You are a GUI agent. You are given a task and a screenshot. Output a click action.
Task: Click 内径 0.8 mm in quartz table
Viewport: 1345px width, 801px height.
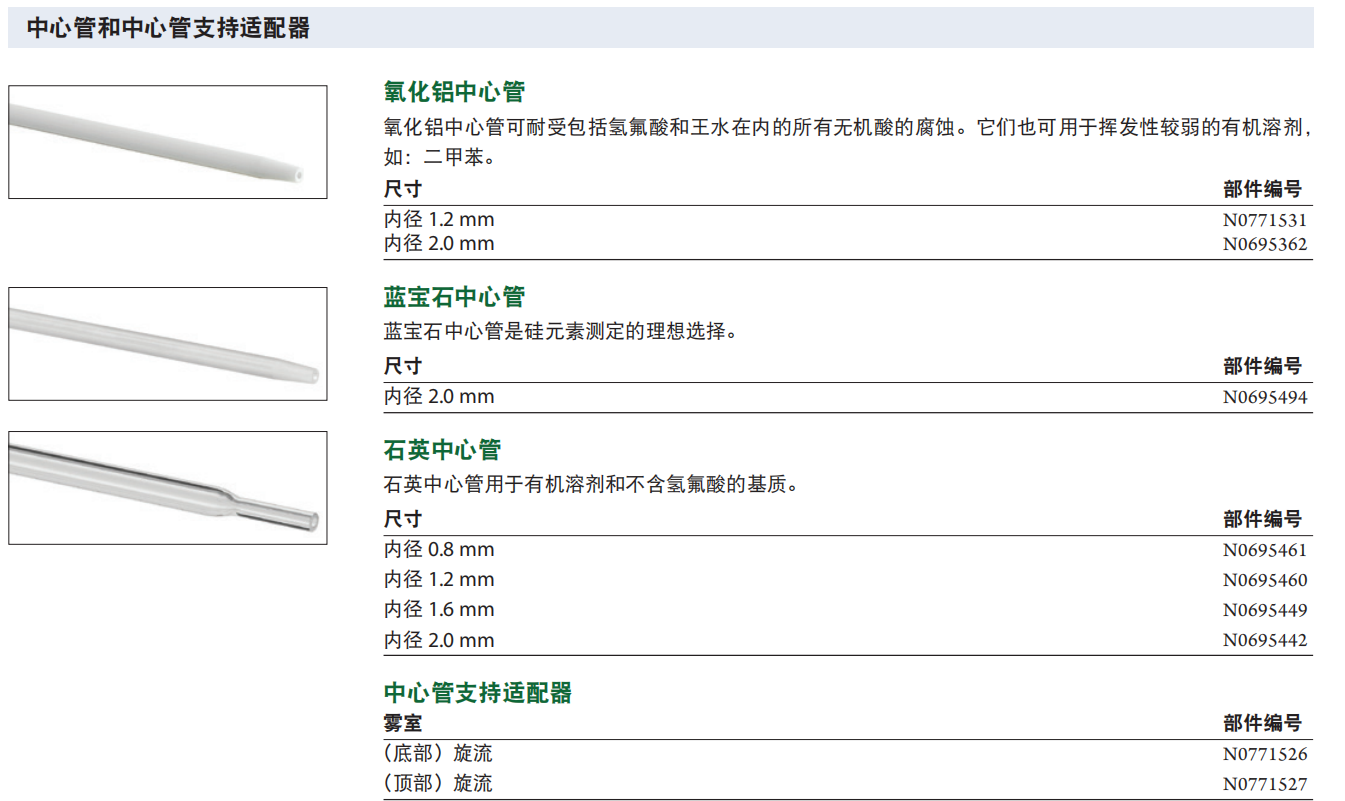[x=439, y=550]
